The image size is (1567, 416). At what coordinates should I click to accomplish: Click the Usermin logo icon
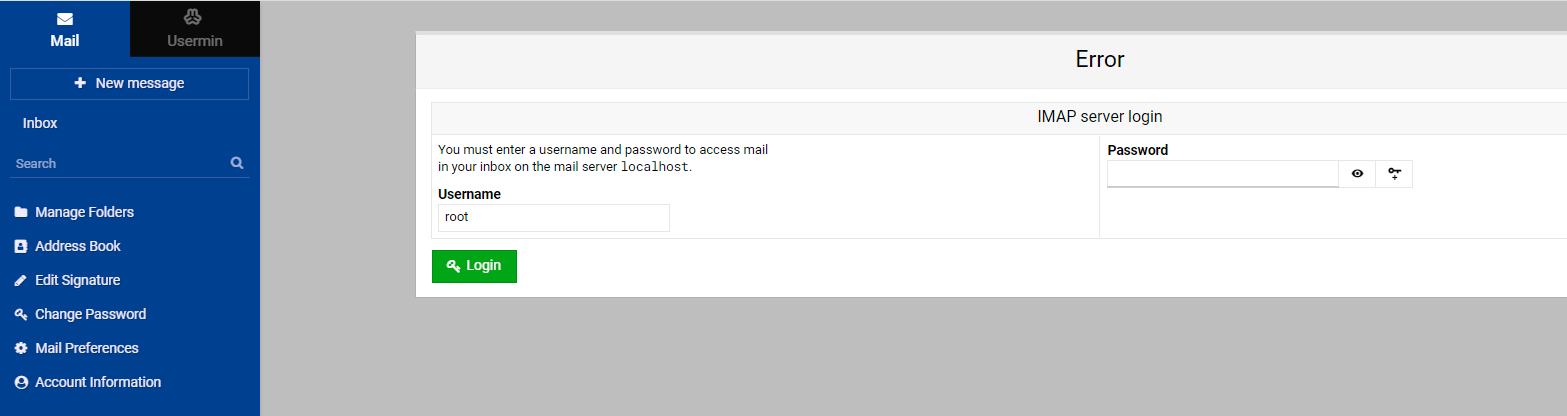coord(194,18)
